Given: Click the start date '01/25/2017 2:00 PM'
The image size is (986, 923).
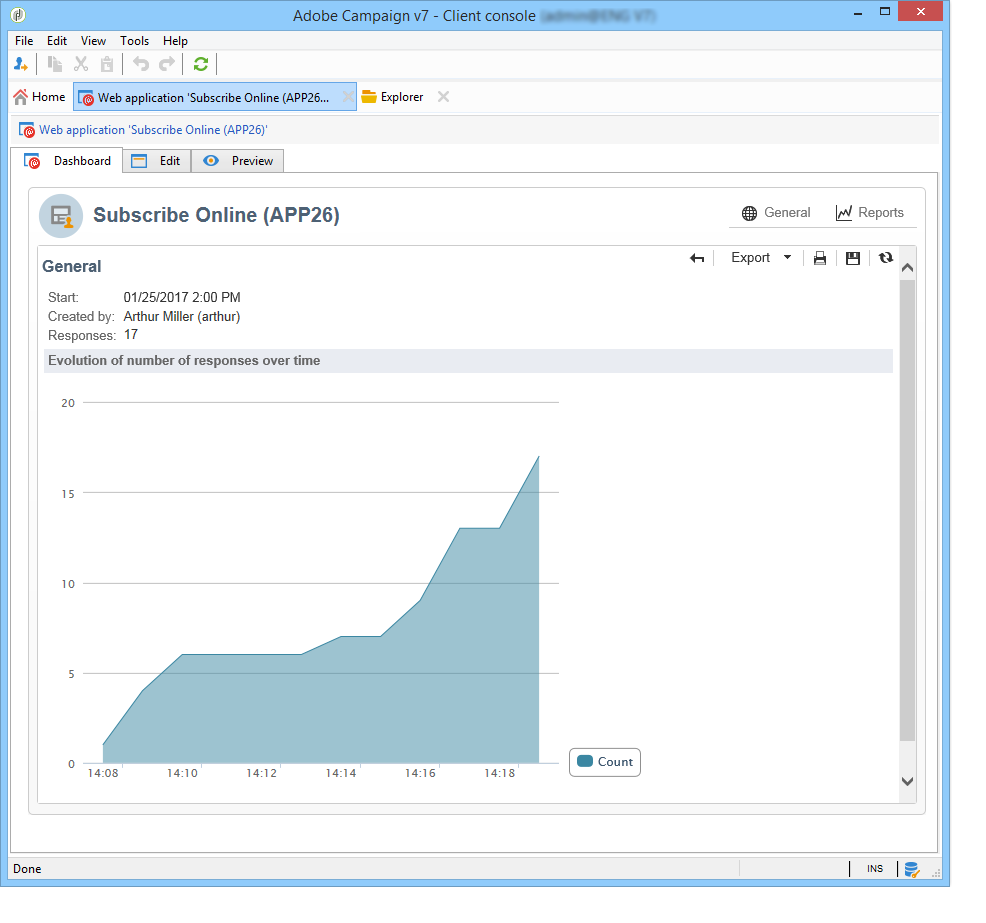Looking at the screenshot, I should click(x=182, y=297).
